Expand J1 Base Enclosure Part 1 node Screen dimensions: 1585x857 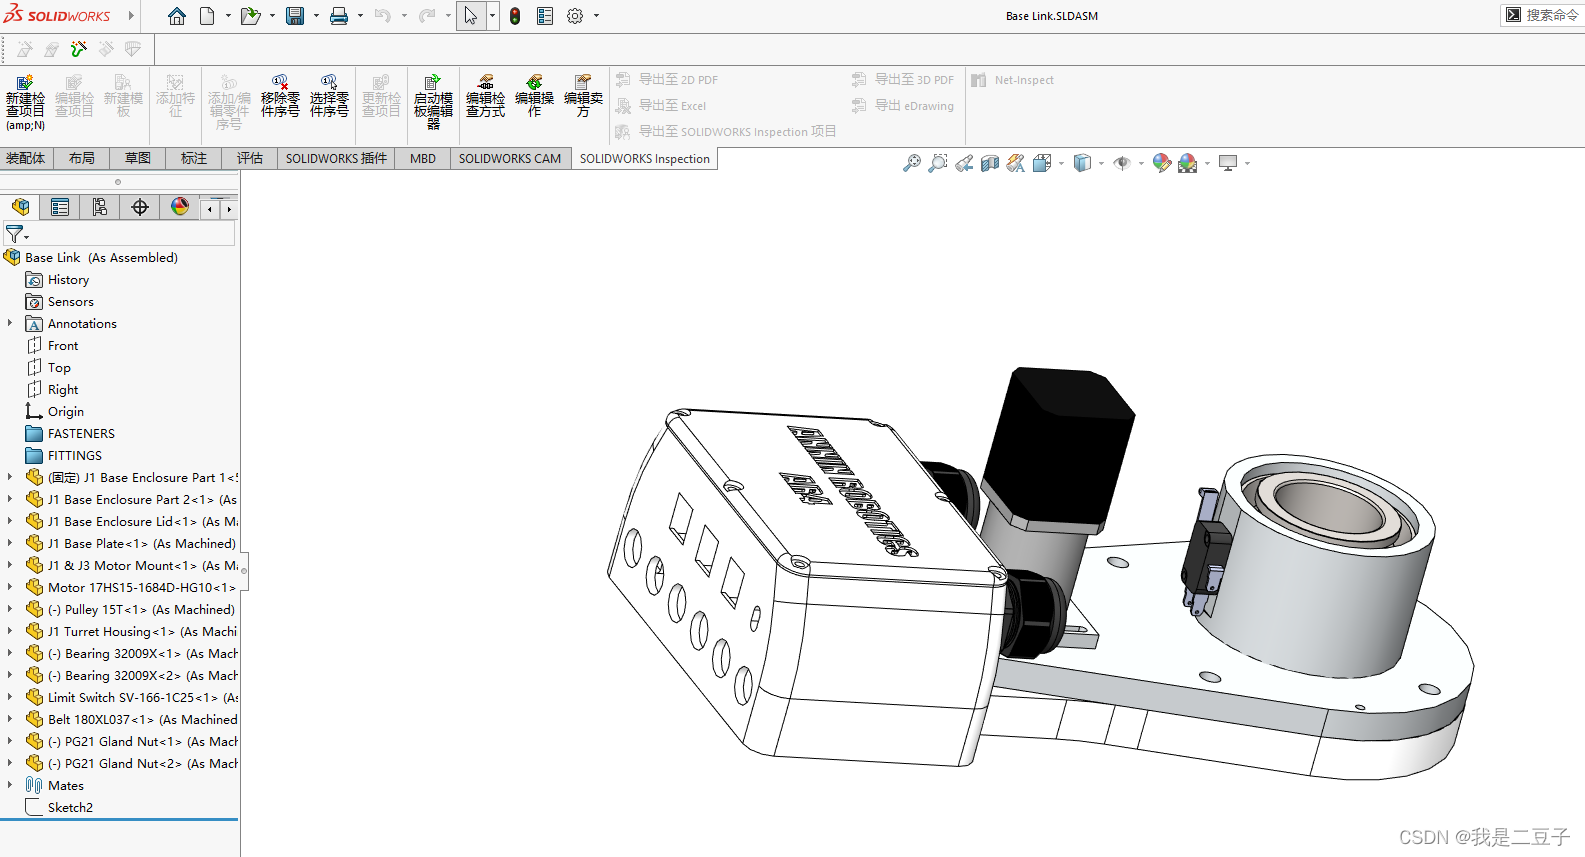[x=10, y=477]
